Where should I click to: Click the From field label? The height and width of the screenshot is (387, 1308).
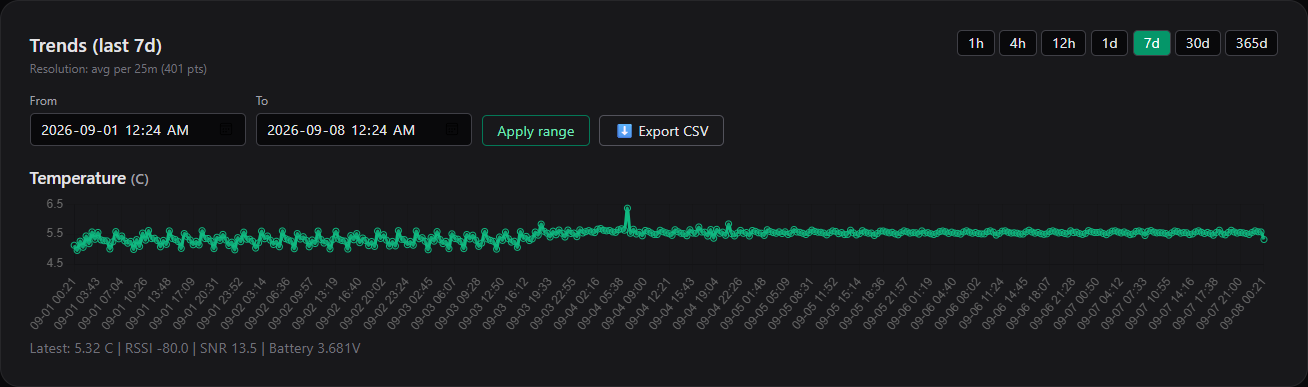coord(44,101)
